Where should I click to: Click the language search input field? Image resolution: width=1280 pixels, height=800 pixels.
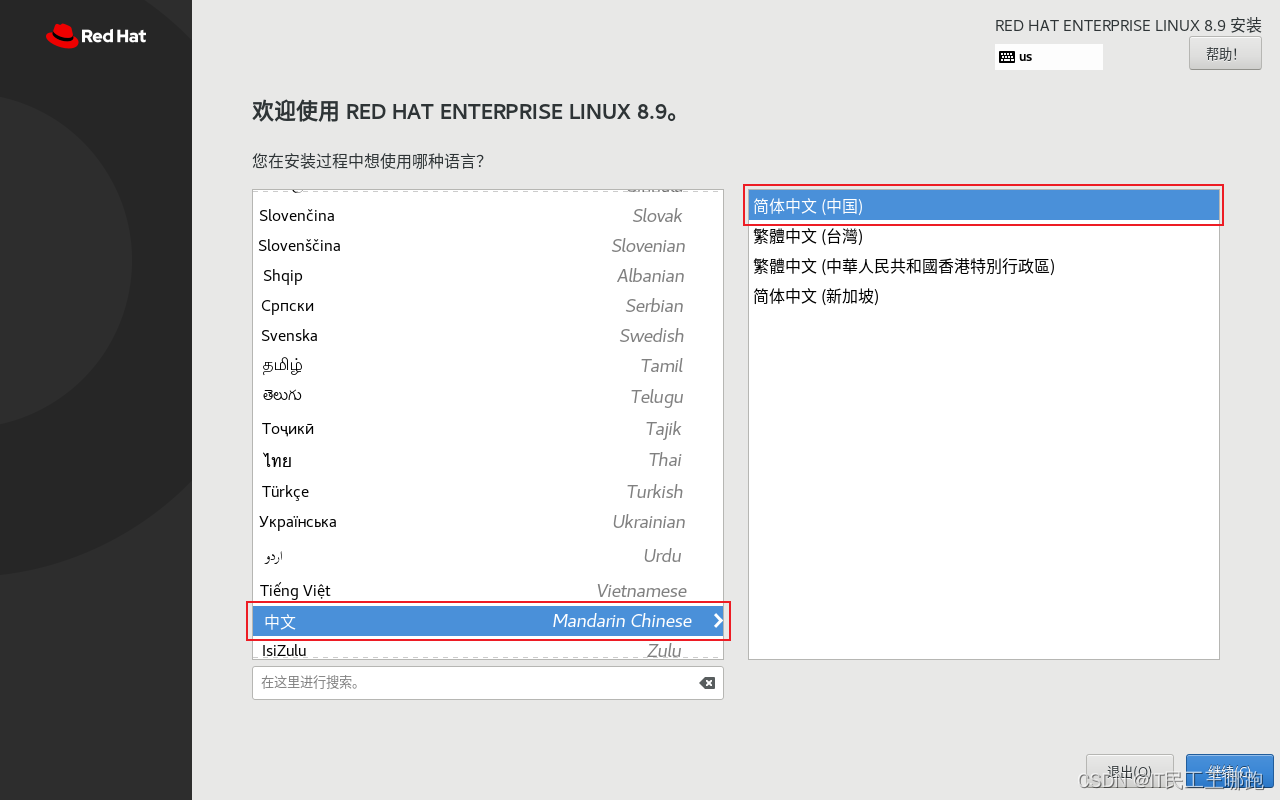tap(488, 683)
